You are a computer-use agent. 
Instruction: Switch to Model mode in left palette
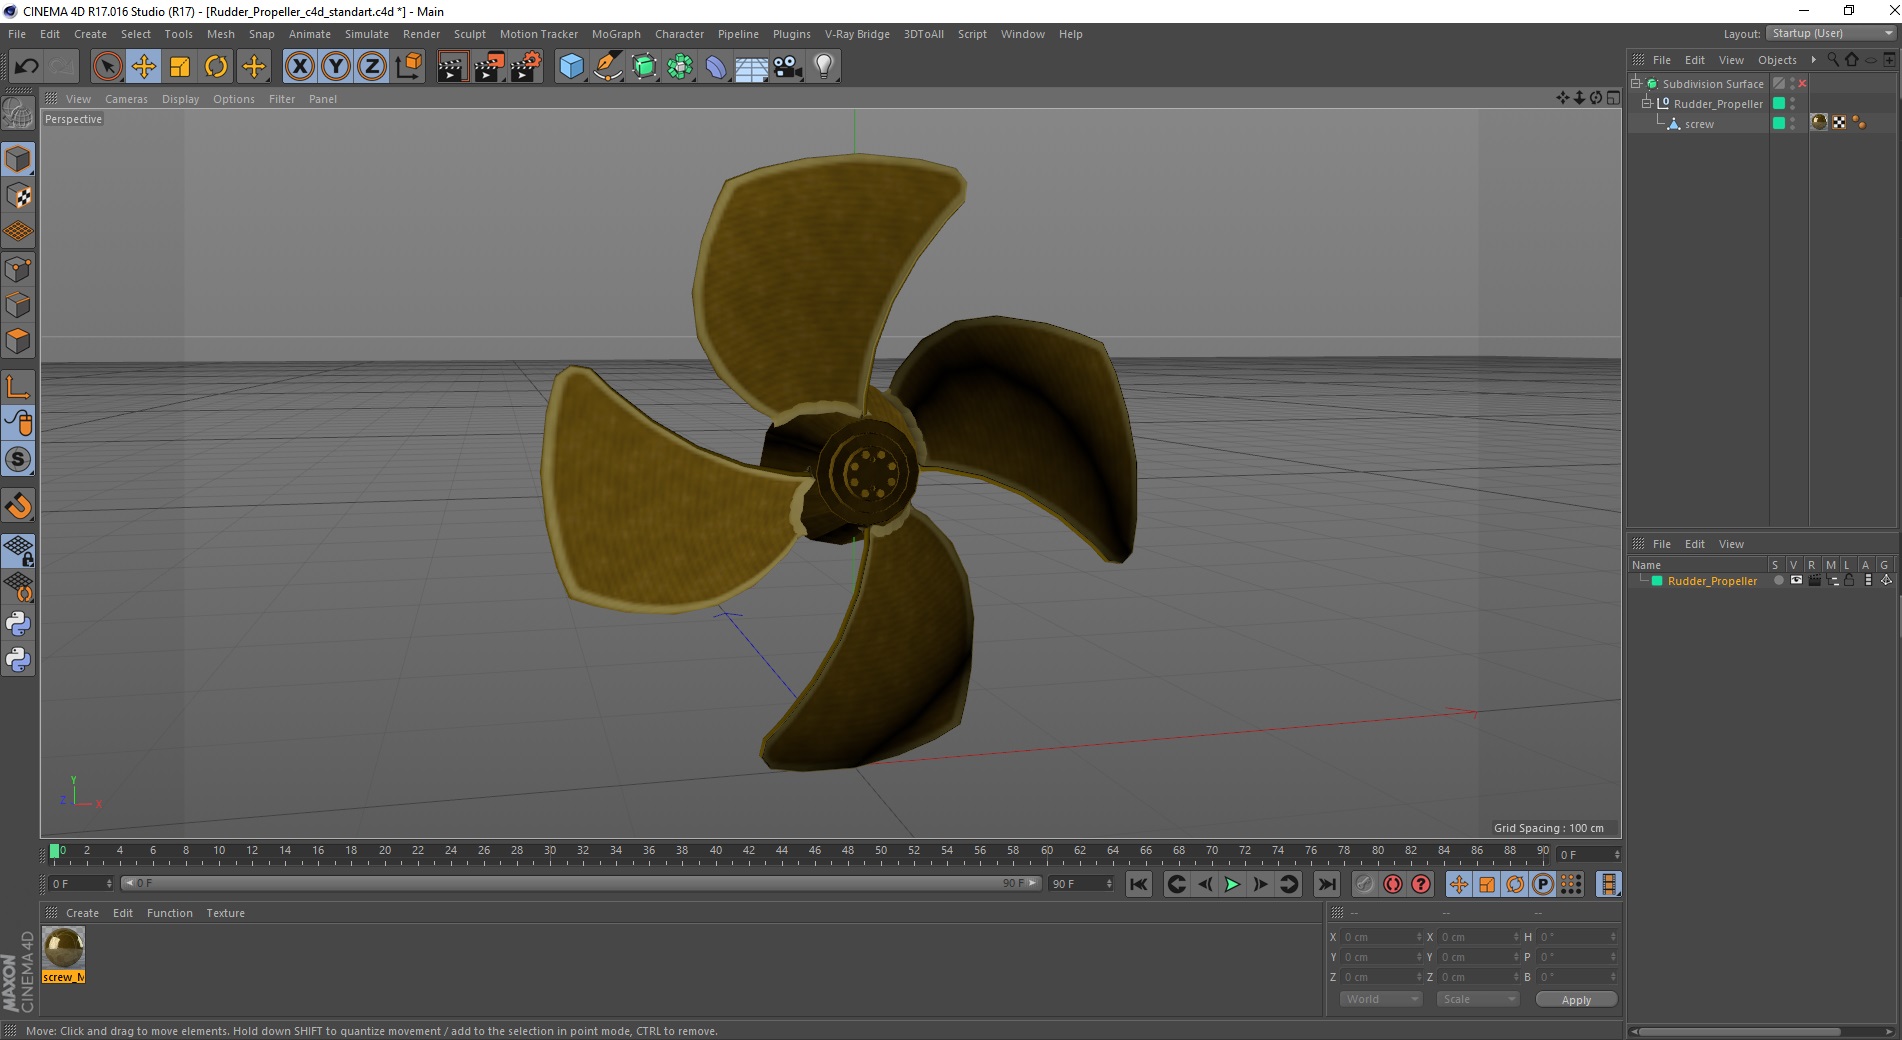18,159
